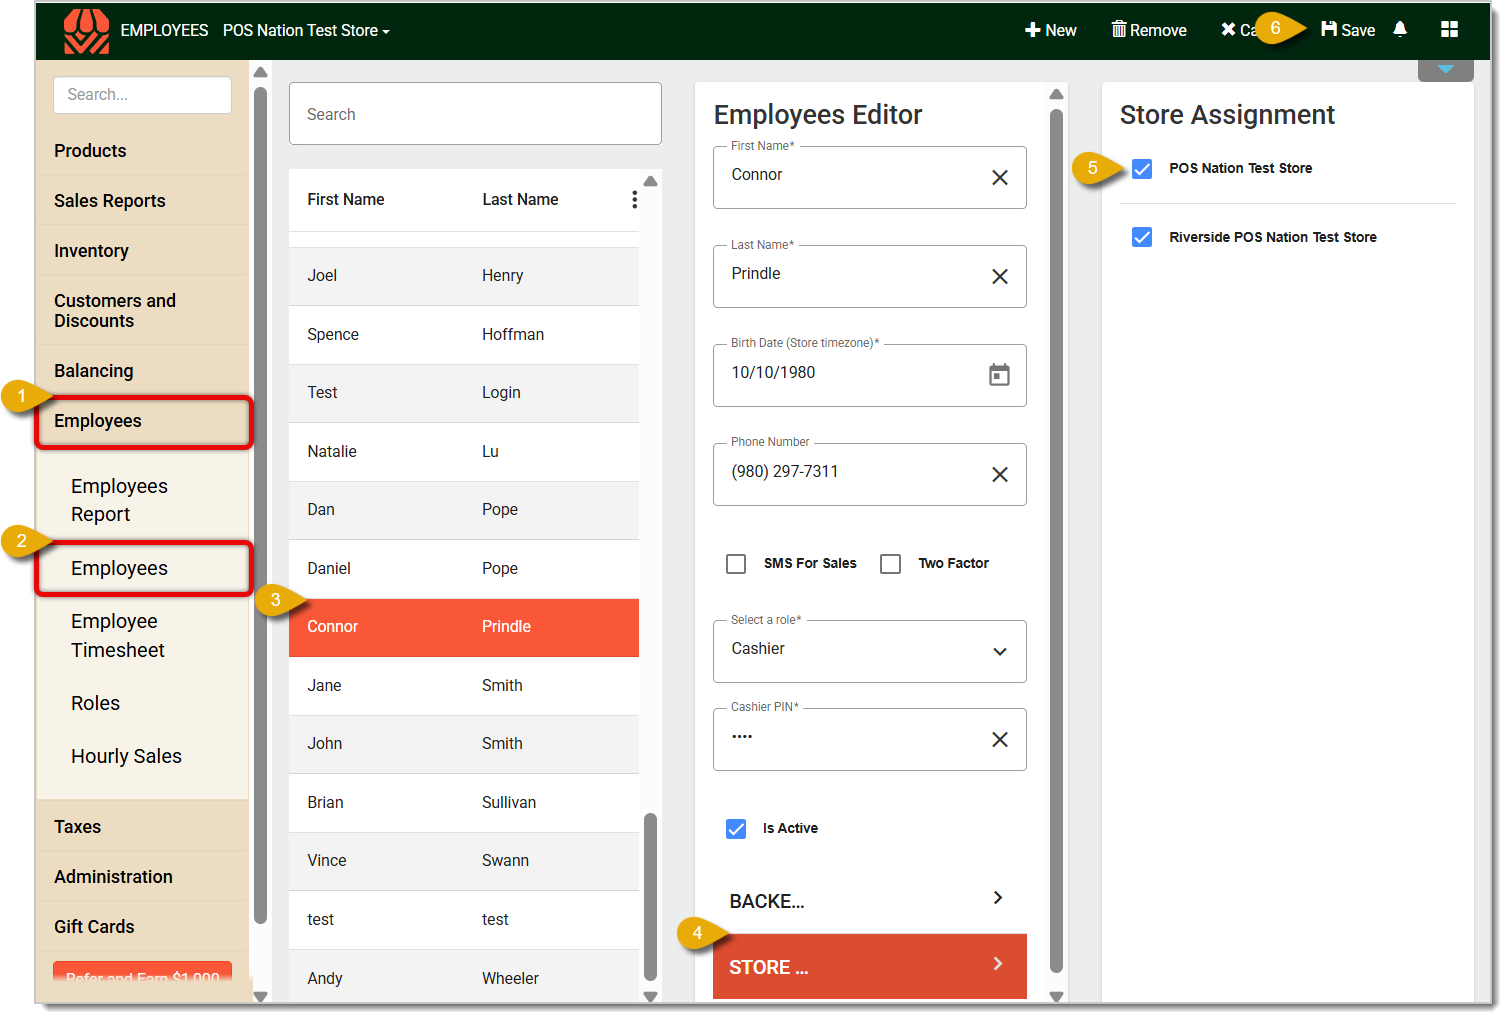This screenshot has width=1507, height=1019.
Task: Select the Connor Prindle row
Action: tap(464, 627)
